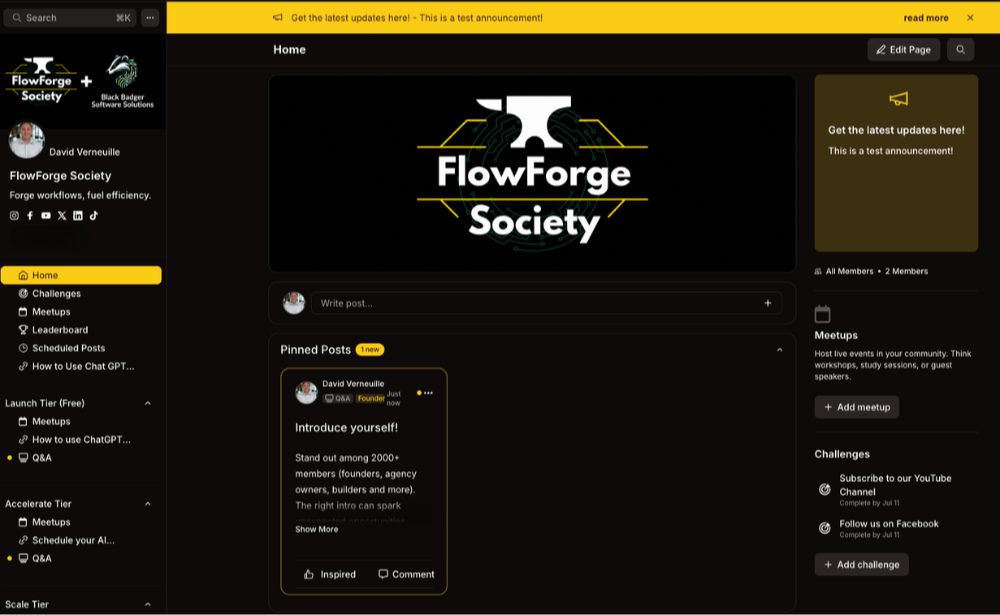Viewport: 1000px width, 615px height.
Task: Click the search magnifier next to Edit Page
Action: point(960,50)
